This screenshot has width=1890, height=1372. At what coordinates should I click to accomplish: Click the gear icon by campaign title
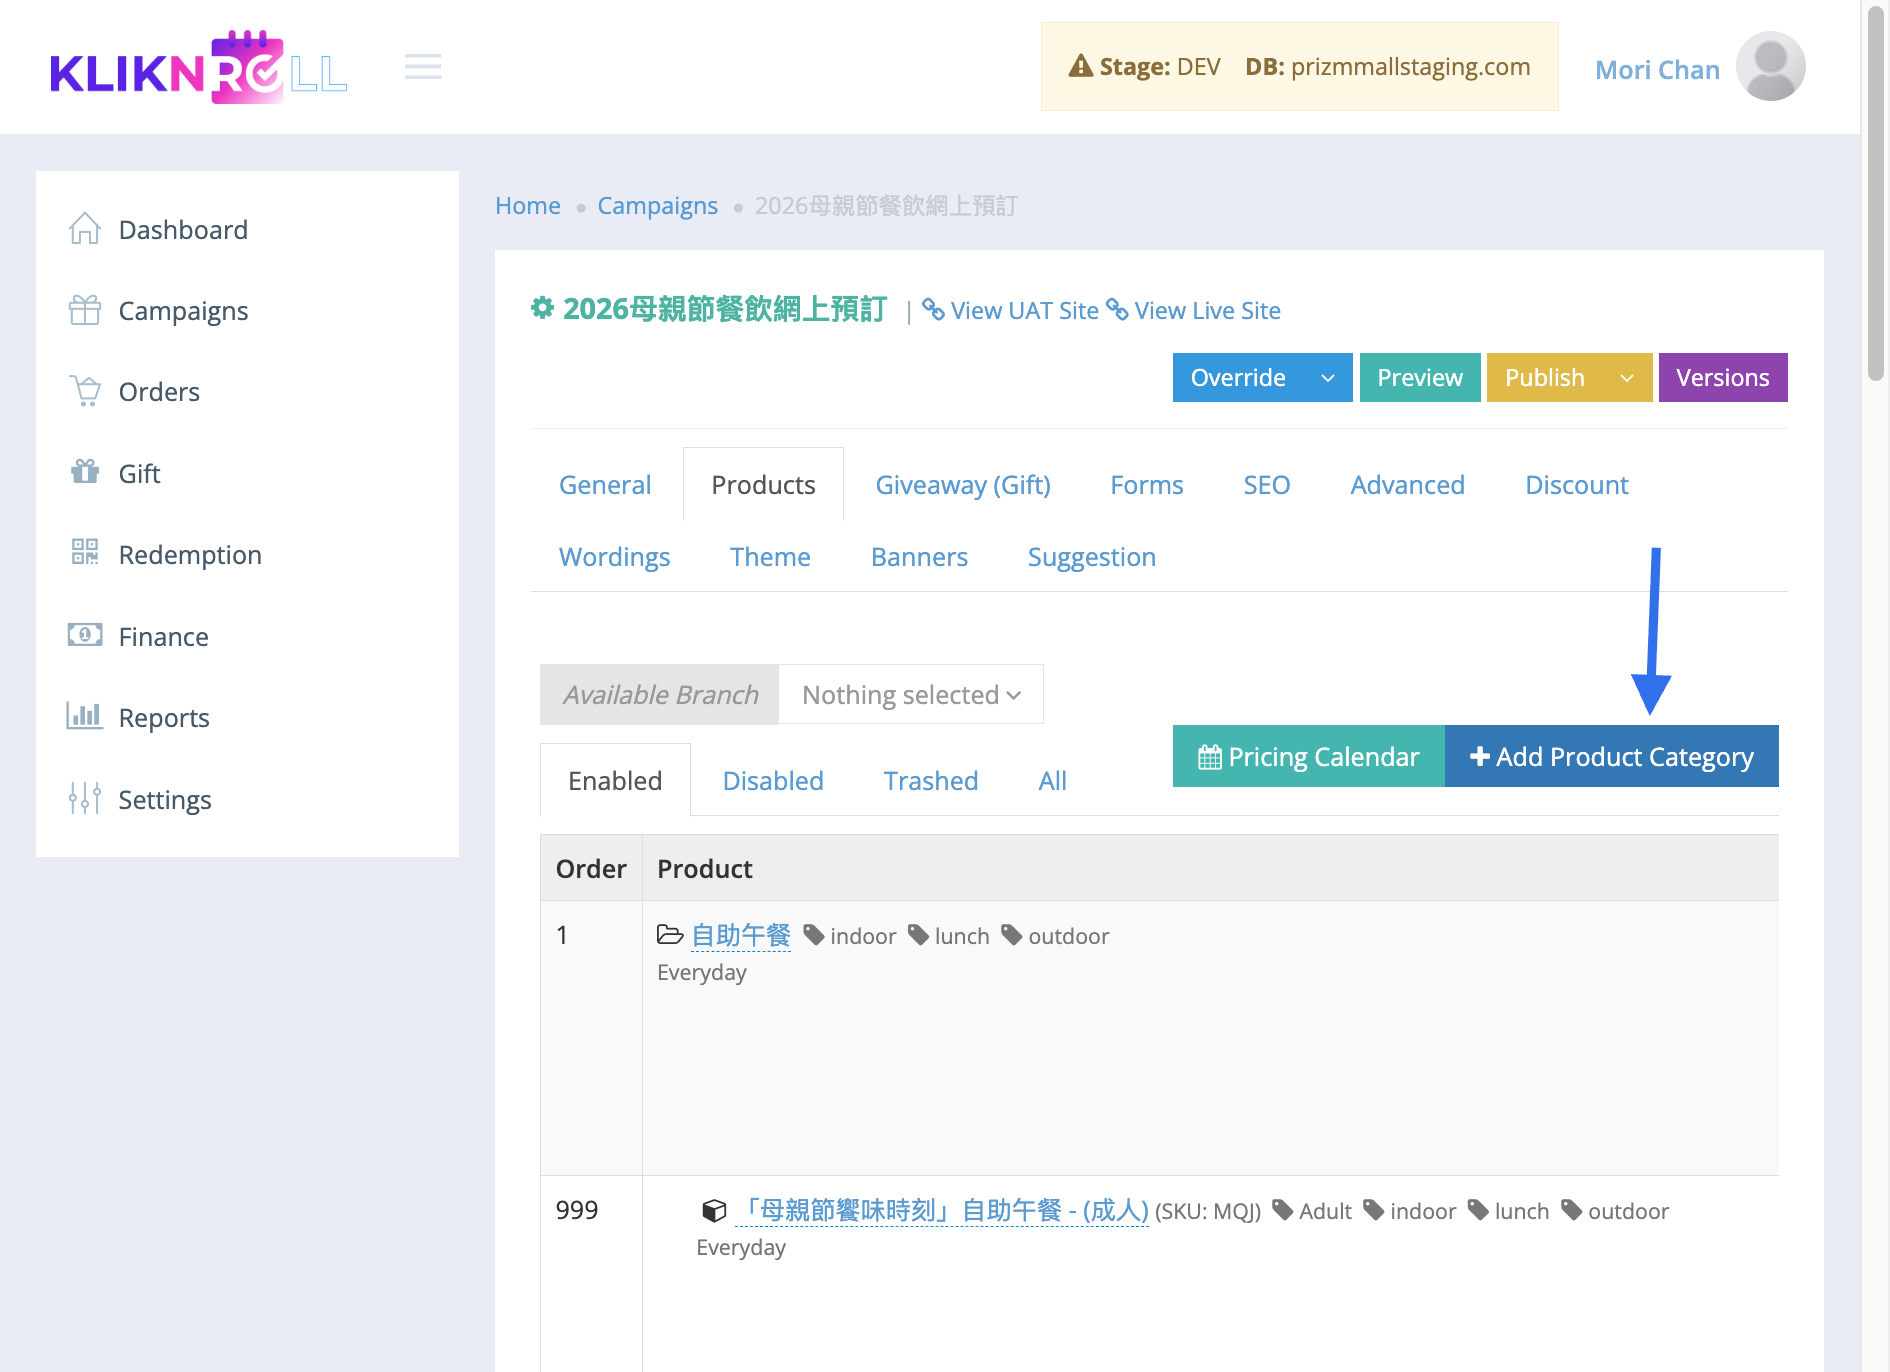pos(542,308)
